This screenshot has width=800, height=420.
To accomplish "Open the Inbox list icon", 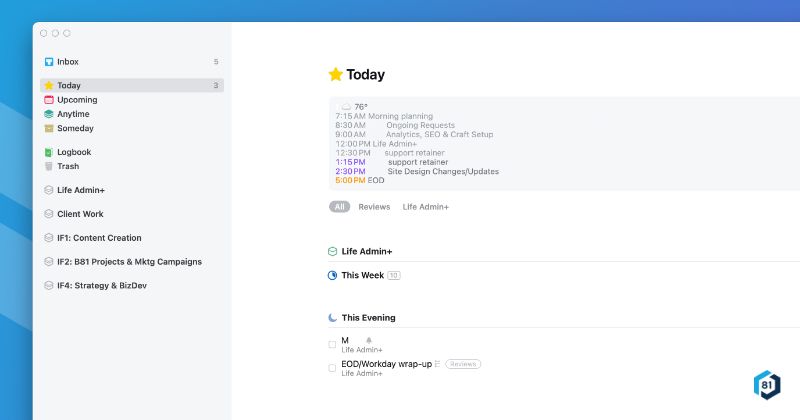I will point(49,62).
